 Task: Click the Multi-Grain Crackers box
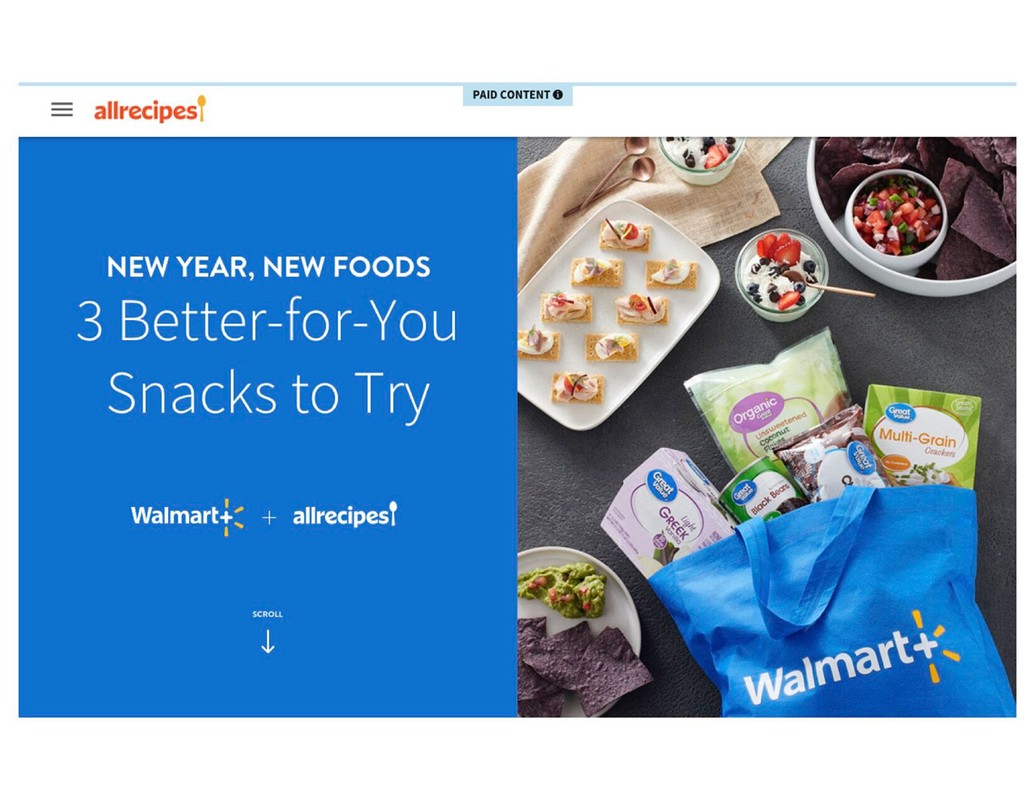[922, 436]
